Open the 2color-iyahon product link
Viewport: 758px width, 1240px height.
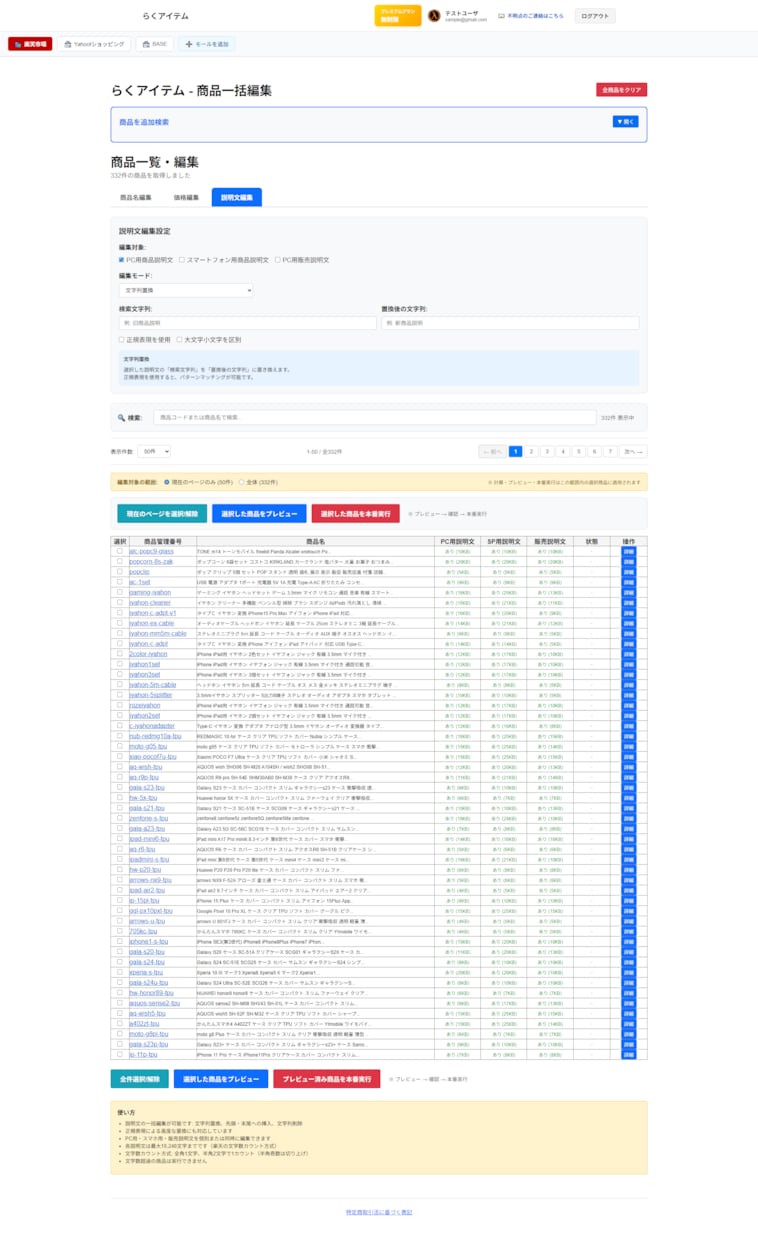[x=149, y=654]
